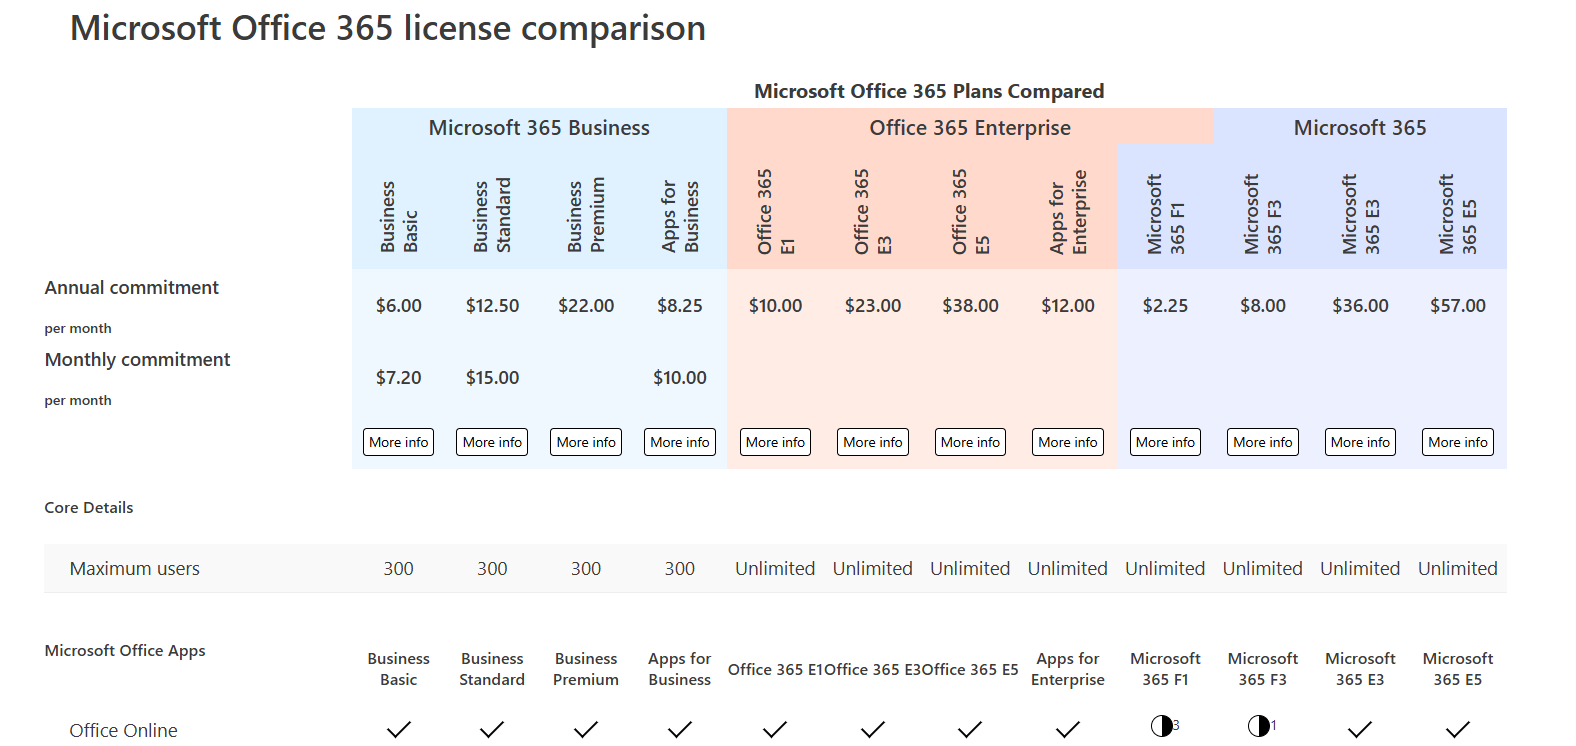This screenshot has height=746, width=1576.
Task: Open More info for Office 365 E5
Action: [x=970, y=442]
